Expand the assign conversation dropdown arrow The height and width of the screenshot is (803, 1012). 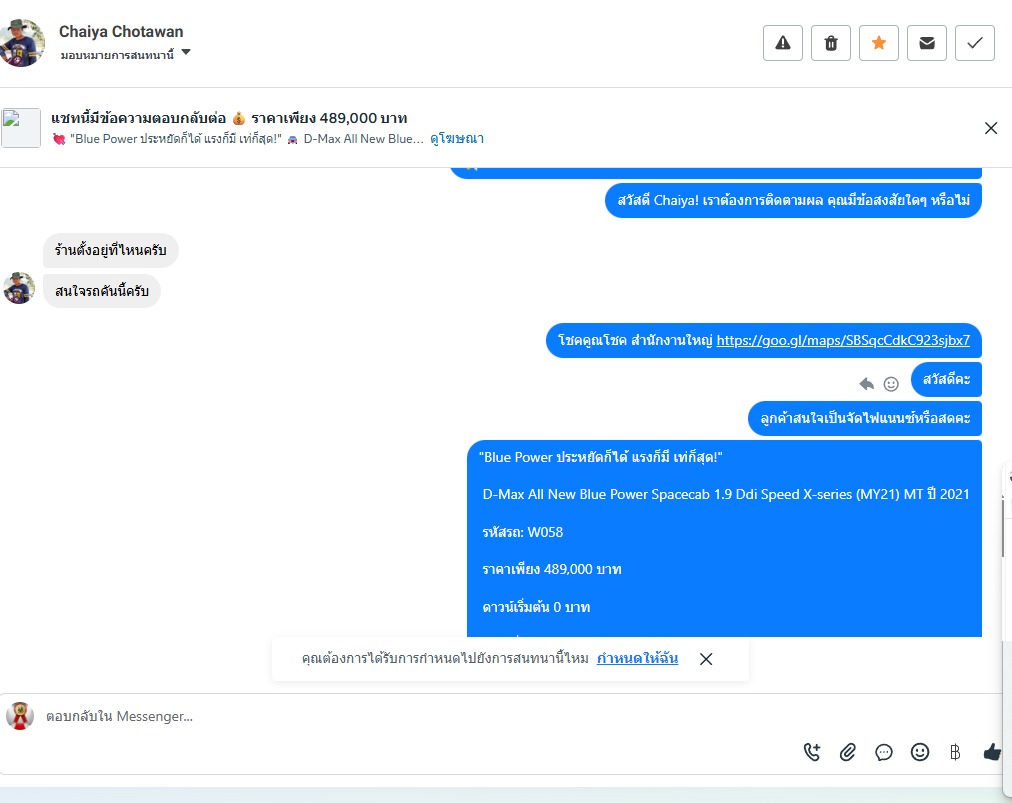[x=186, y=52]
